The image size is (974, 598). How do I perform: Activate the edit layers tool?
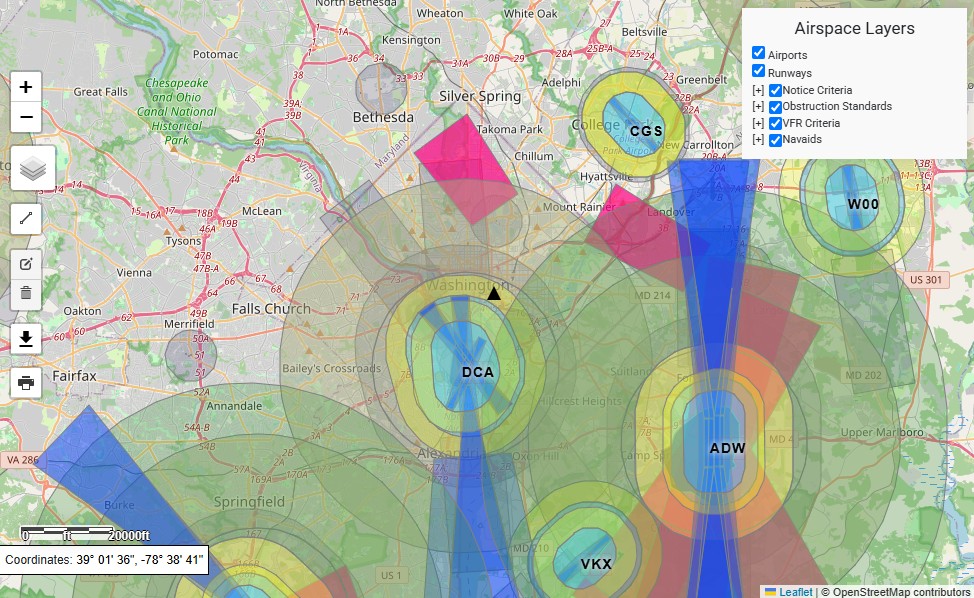click(25, 265)
